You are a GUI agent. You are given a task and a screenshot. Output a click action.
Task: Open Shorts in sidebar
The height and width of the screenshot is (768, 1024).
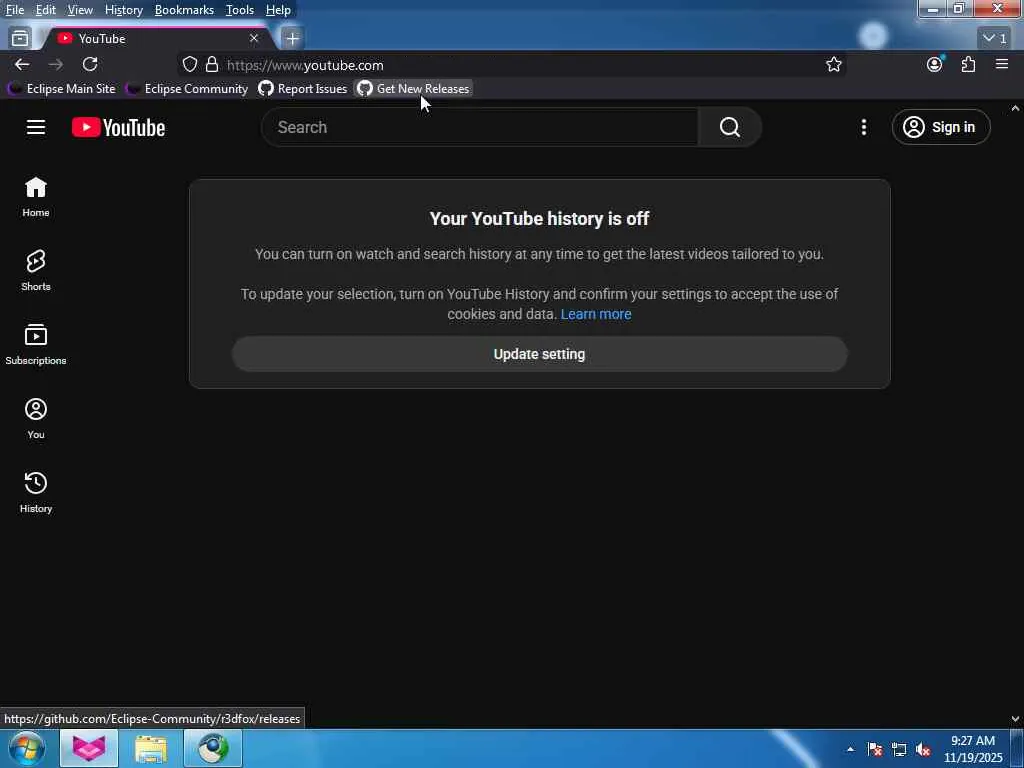[36, 271]
